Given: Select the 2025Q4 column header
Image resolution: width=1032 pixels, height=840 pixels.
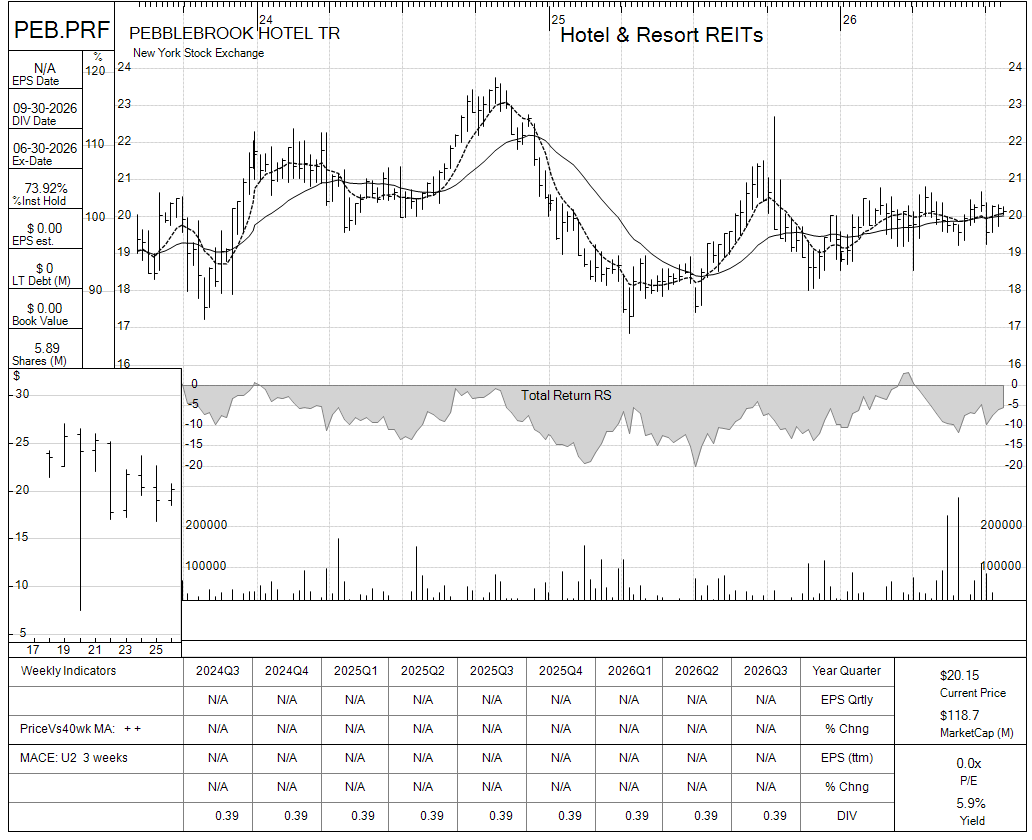Looking at the screenshot, I should click(x=561, y=671).
